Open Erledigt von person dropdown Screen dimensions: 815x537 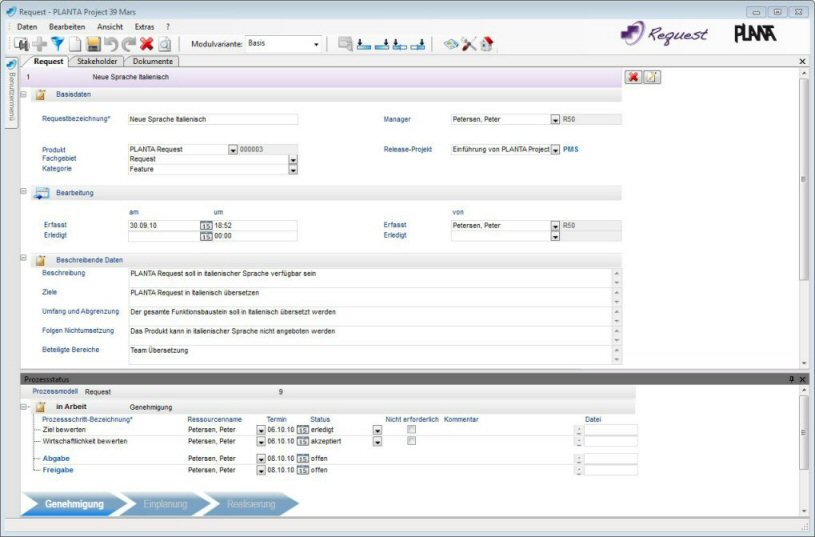point(555,237)
